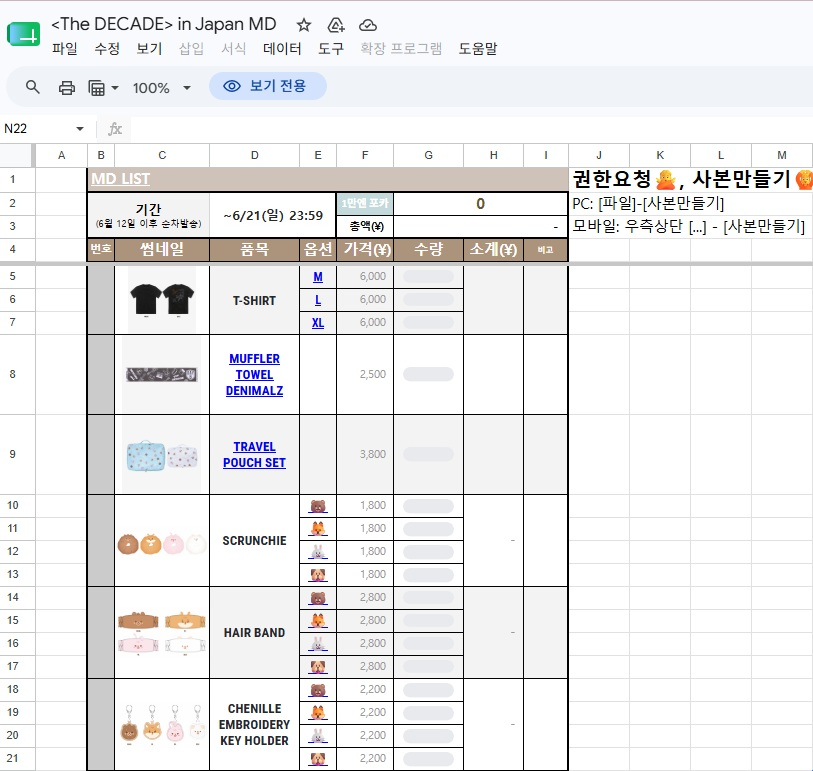This screenshot has width=813, height=771.
Task: Click the hair band thumbnail image
Action: pos(162,634)
